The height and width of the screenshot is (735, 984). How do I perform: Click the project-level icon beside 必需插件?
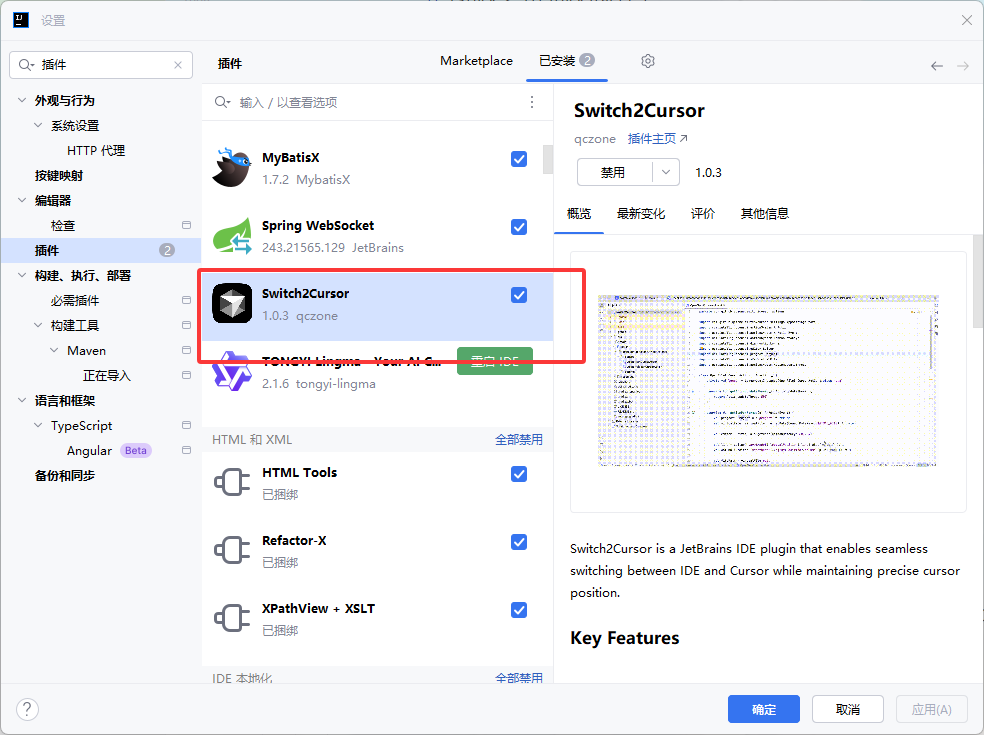[186, 300]
